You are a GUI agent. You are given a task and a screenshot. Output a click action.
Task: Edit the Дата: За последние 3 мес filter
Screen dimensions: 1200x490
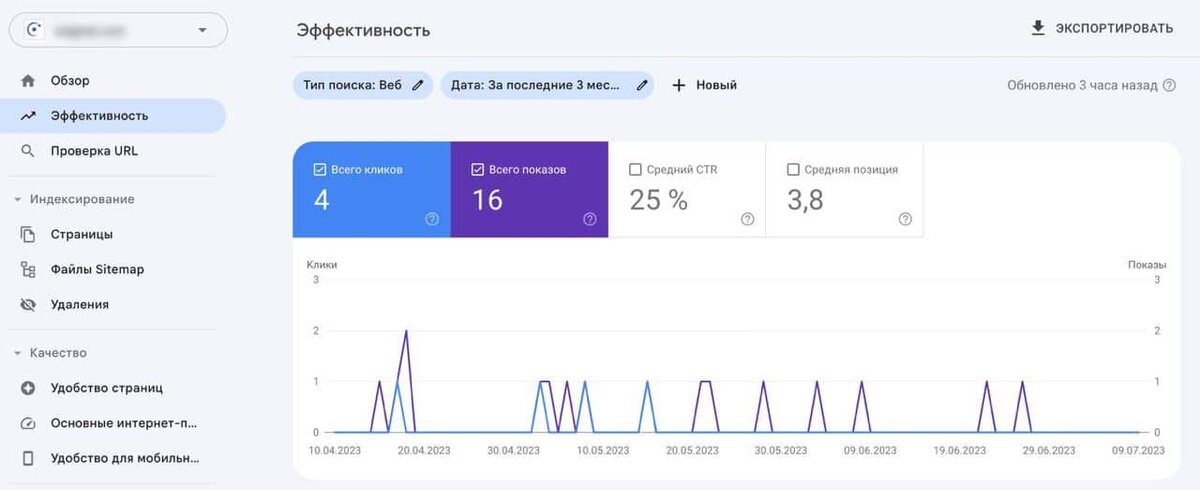point(547,85)
